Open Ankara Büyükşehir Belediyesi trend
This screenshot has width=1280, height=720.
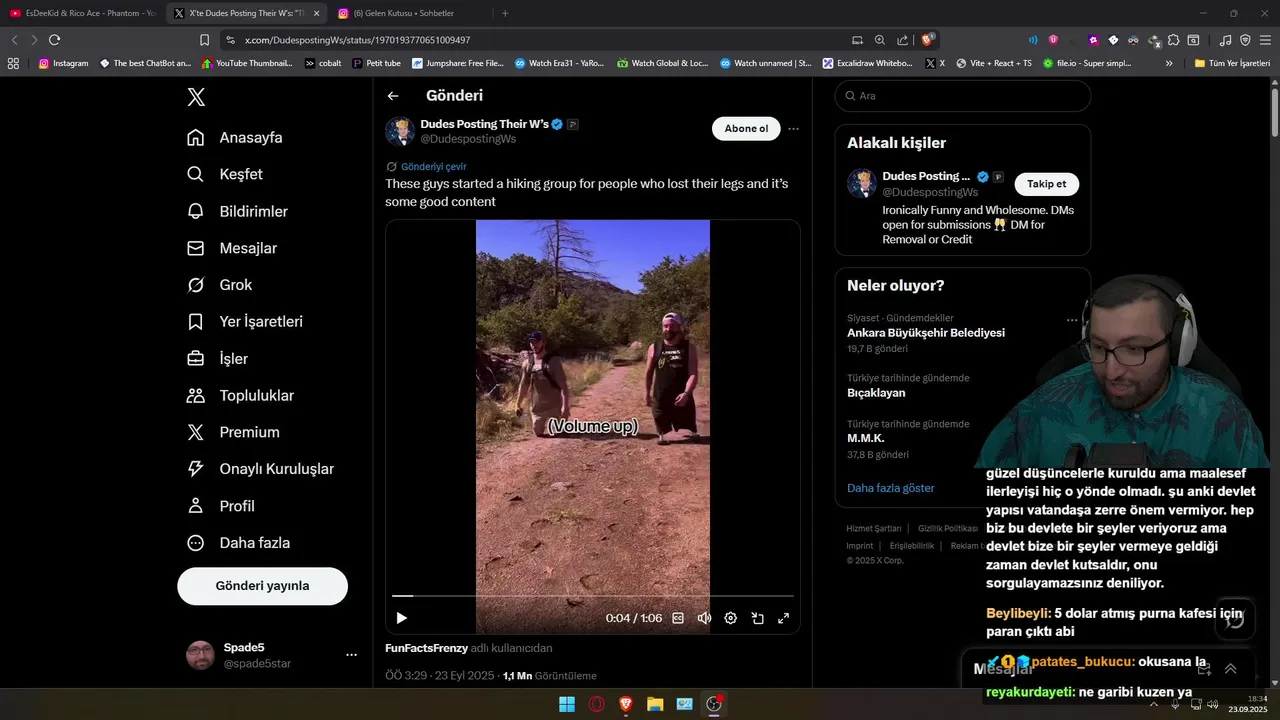click(x=926, y=333)
